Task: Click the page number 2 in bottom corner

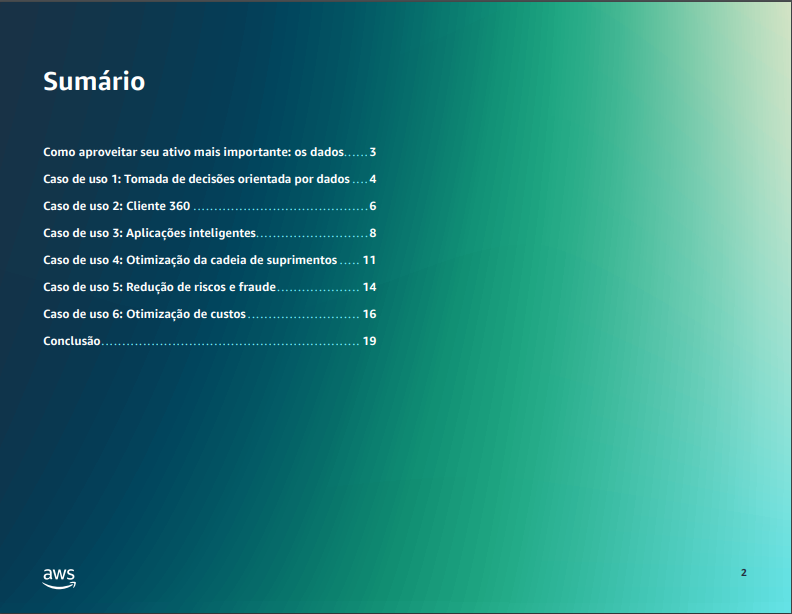Action: coord(743,573)
